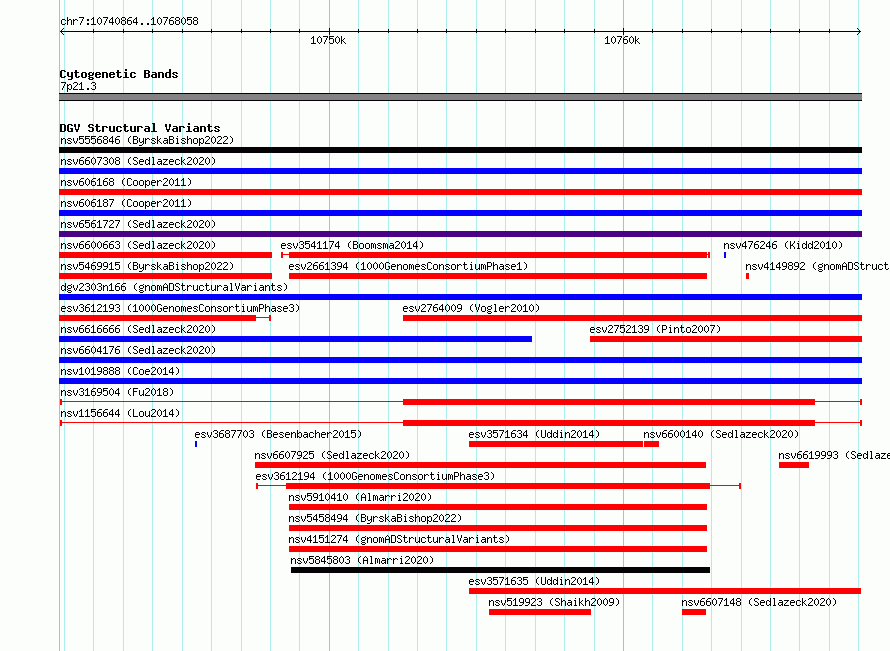Click the nsv3169504 (Fu2018) label

(x=117, y=392)
